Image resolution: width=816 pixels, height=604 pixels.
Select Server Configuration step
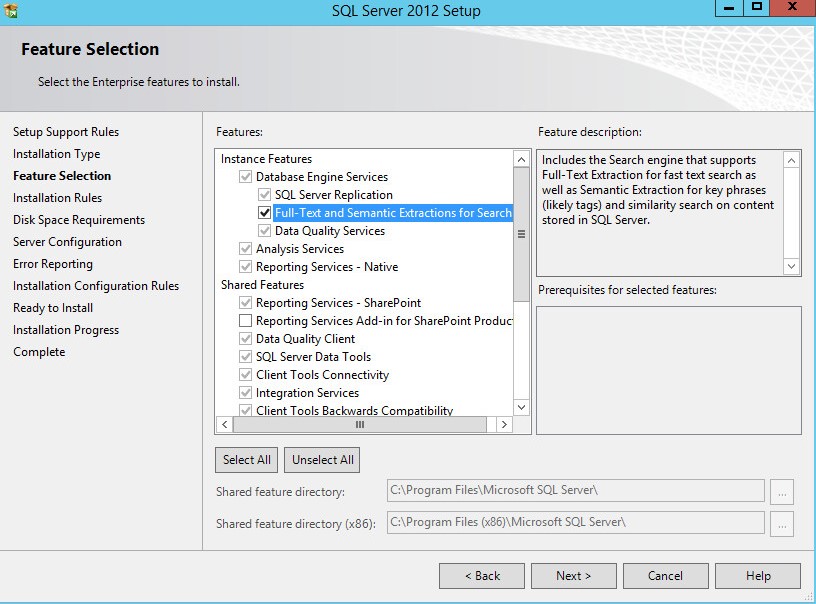pos(67,242)
